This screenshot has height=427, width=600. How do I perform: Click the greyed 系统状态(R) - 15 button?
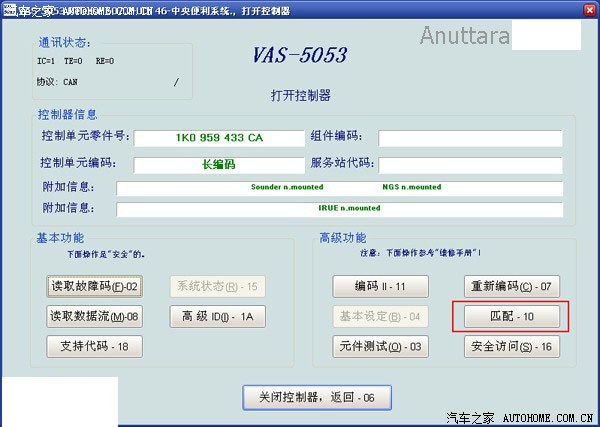point(217,286)
